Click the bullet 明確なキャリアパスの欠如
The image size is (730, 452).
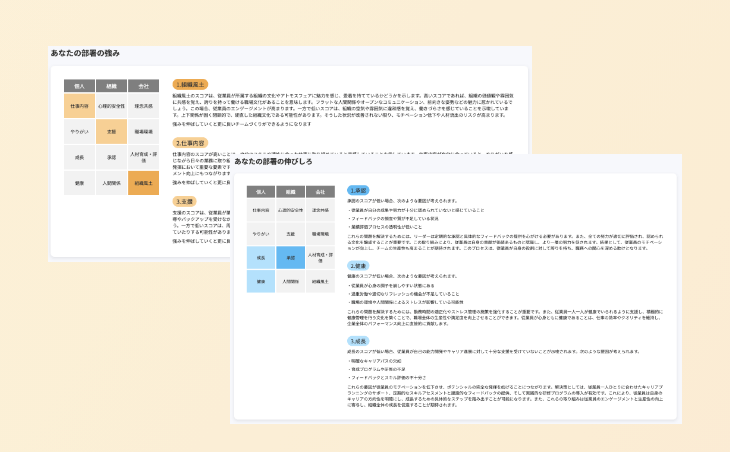point(375,361)
